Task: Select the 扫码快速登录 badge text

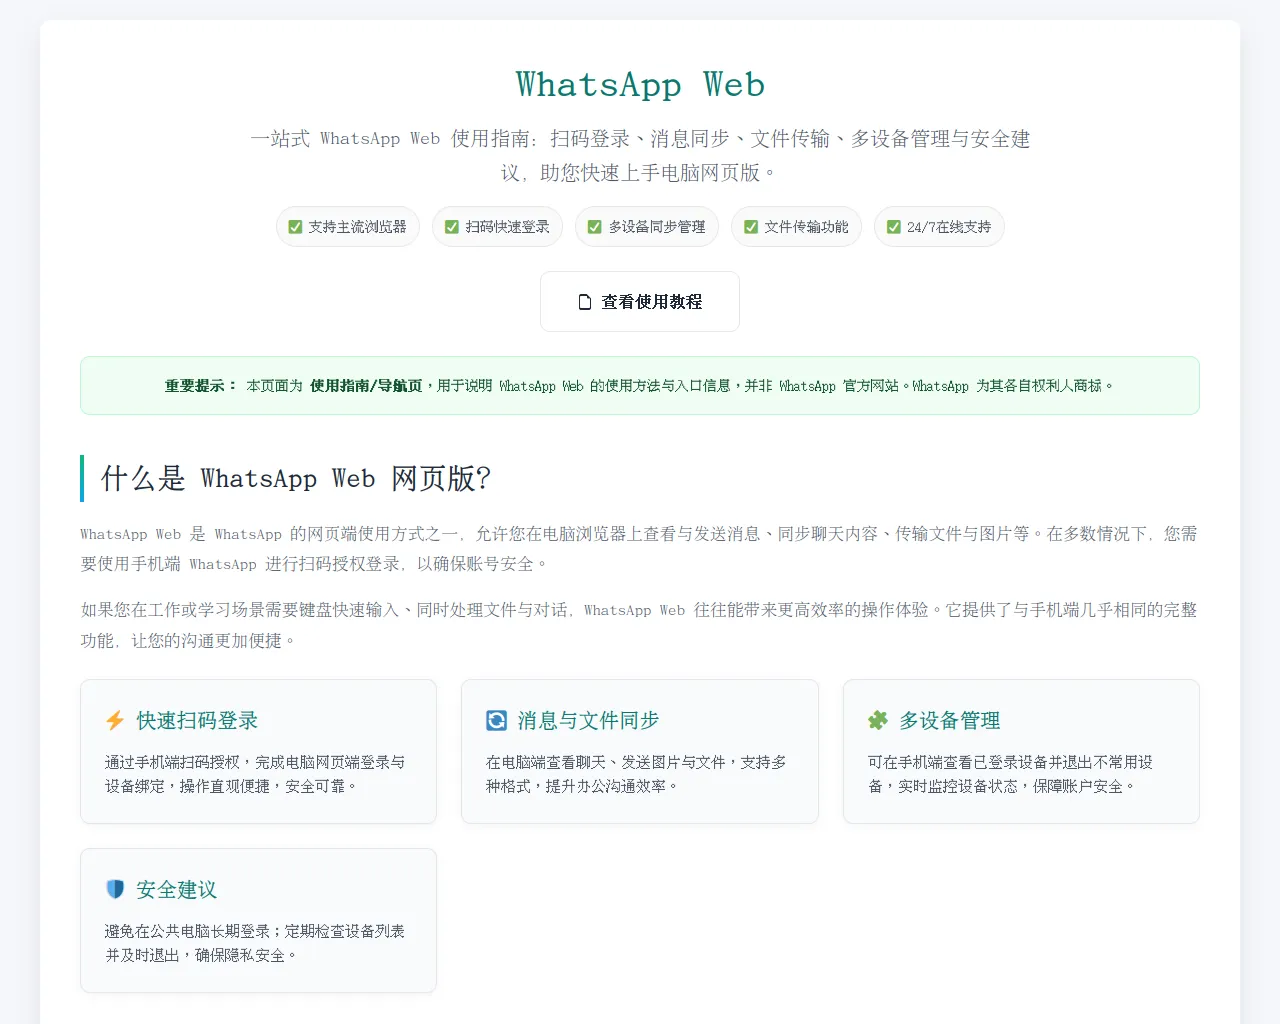Action: pyautogui.click(x=507, y=227)
